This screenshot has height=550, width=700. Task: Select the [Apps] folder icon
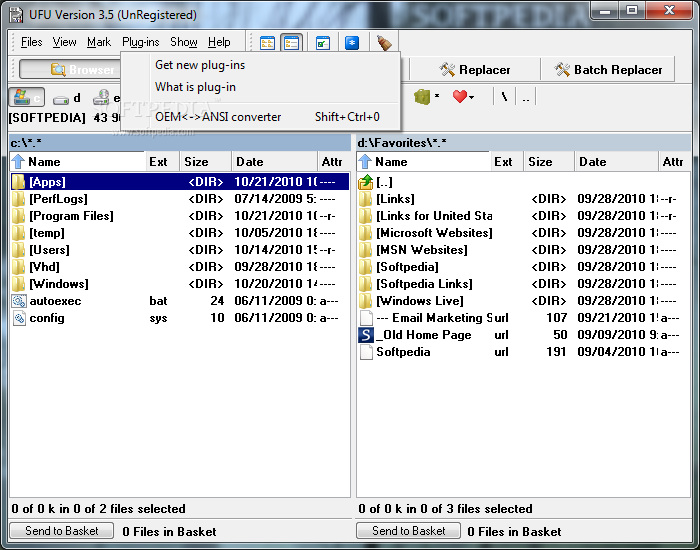click(18, 182)
